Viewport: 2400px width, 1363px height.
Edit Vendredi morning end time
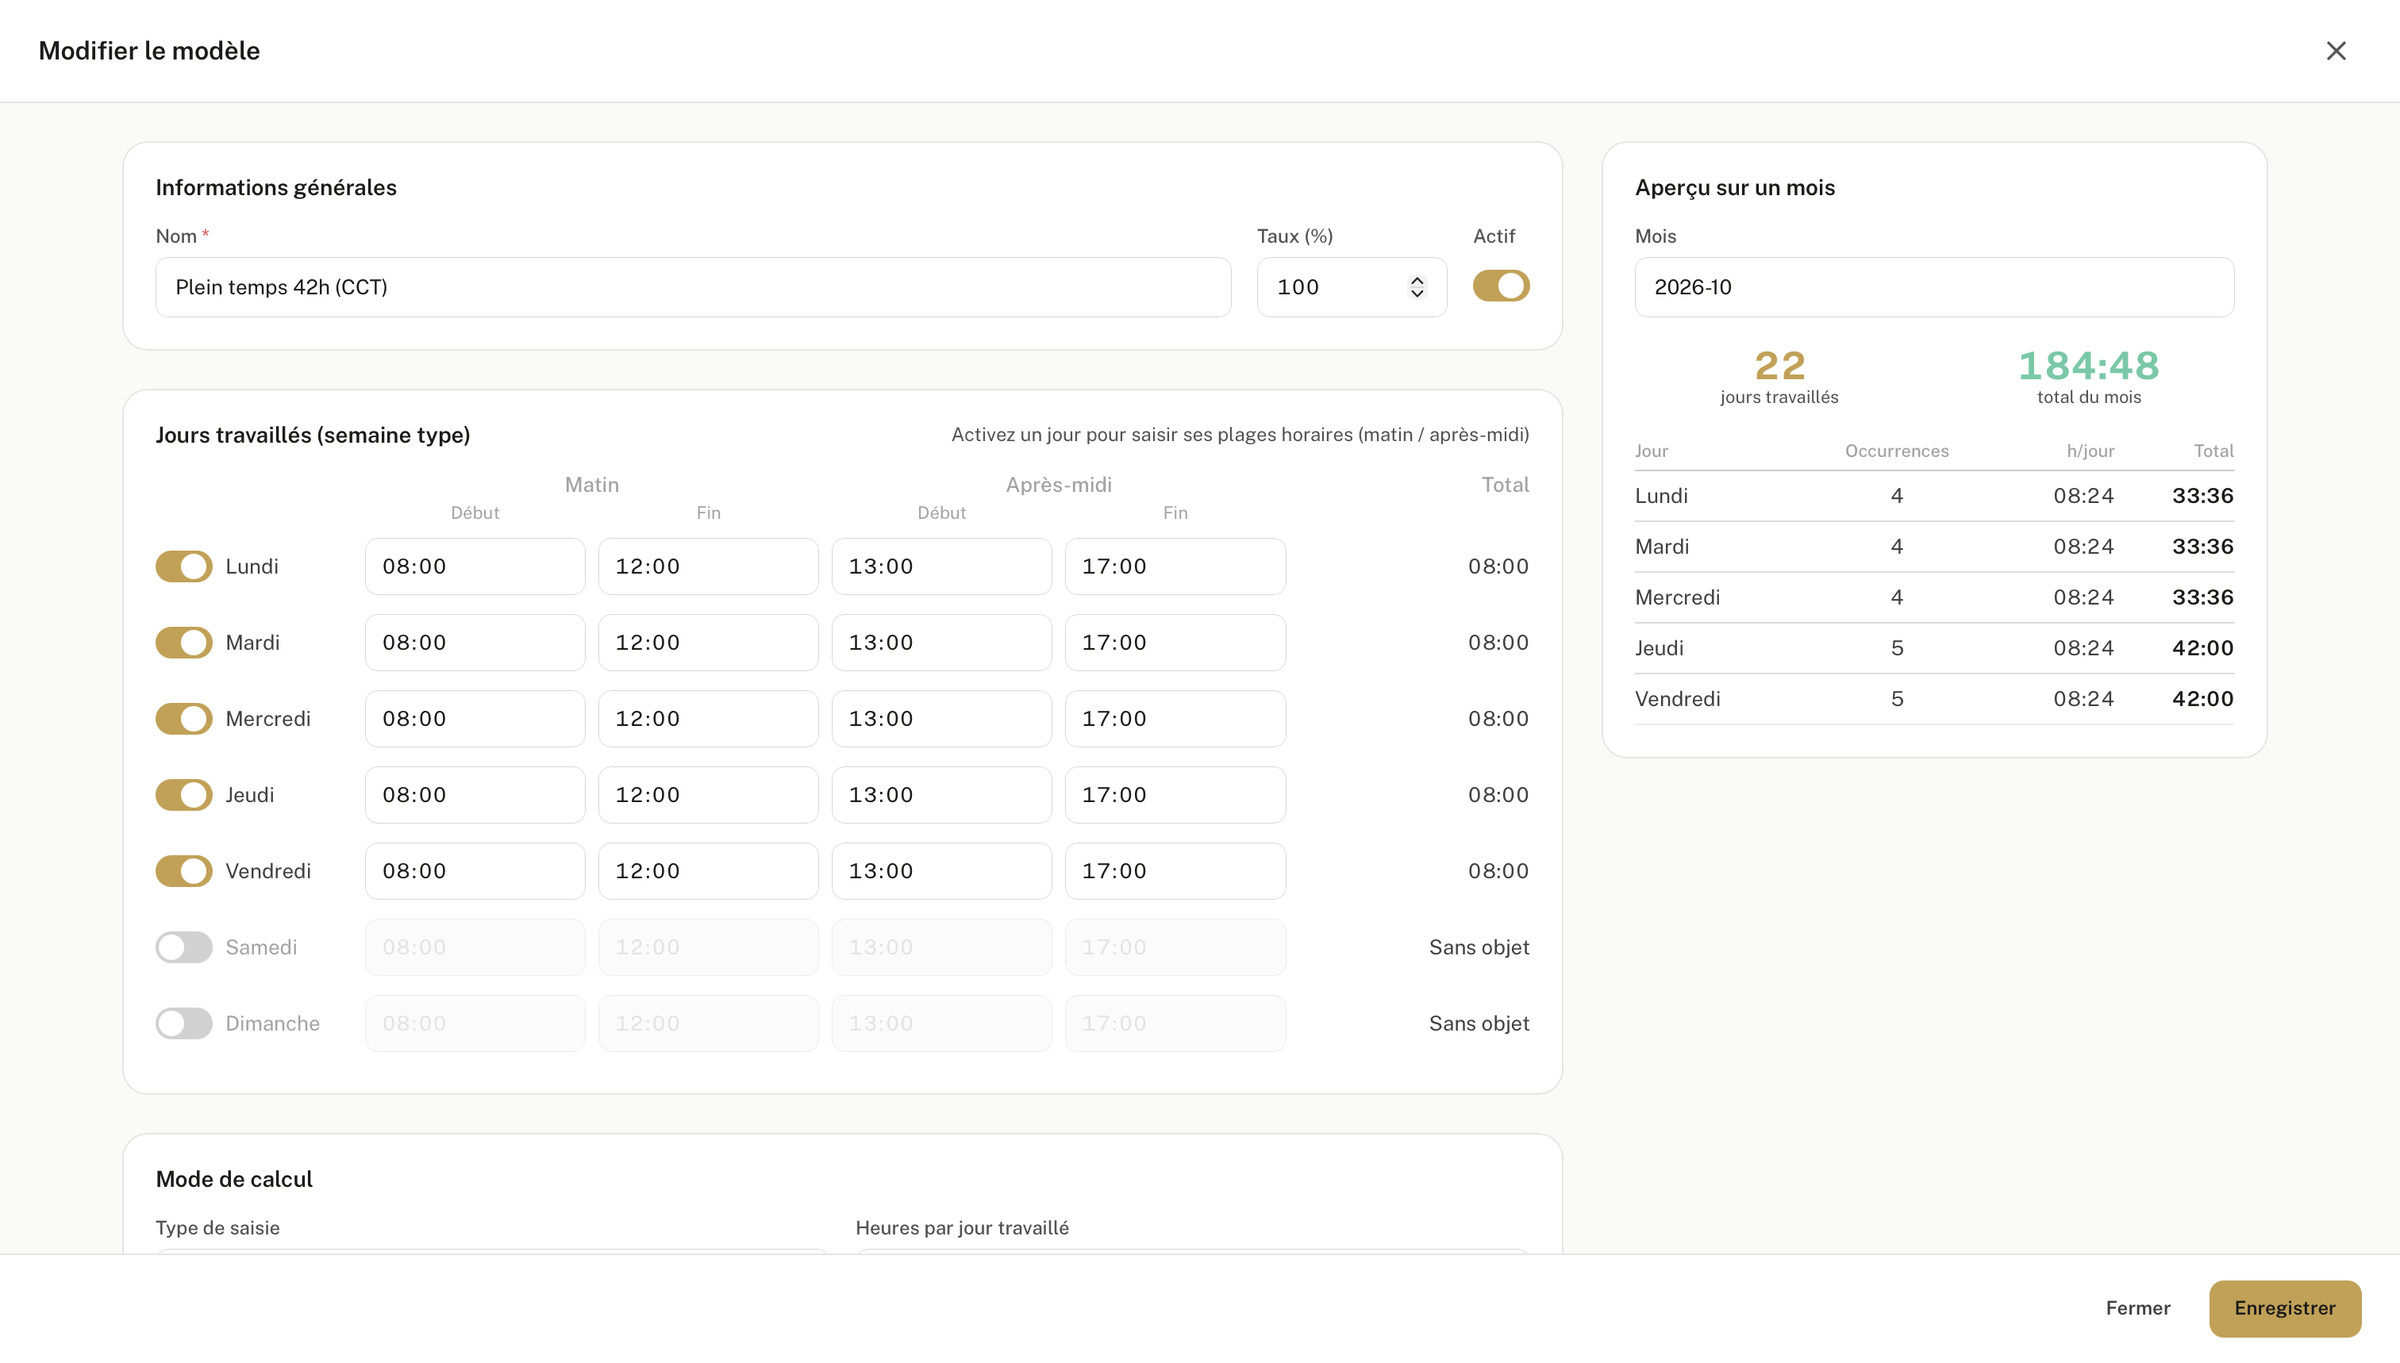708,871
